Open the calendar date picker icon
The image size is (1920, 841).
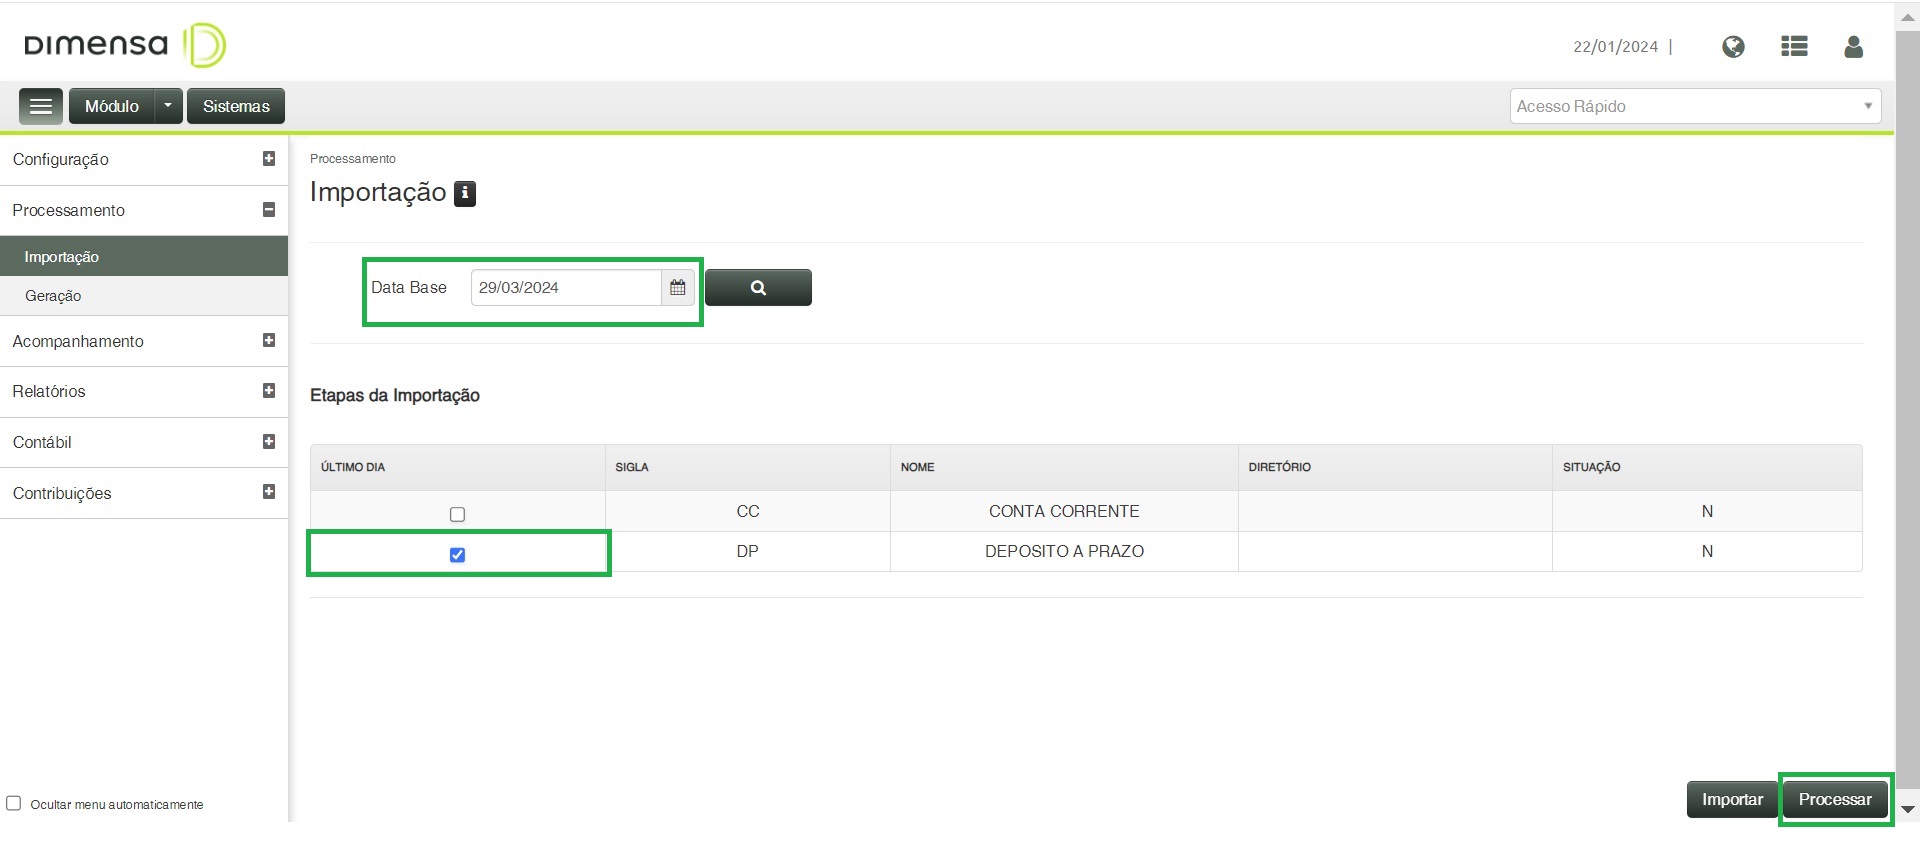click(678, 288)
